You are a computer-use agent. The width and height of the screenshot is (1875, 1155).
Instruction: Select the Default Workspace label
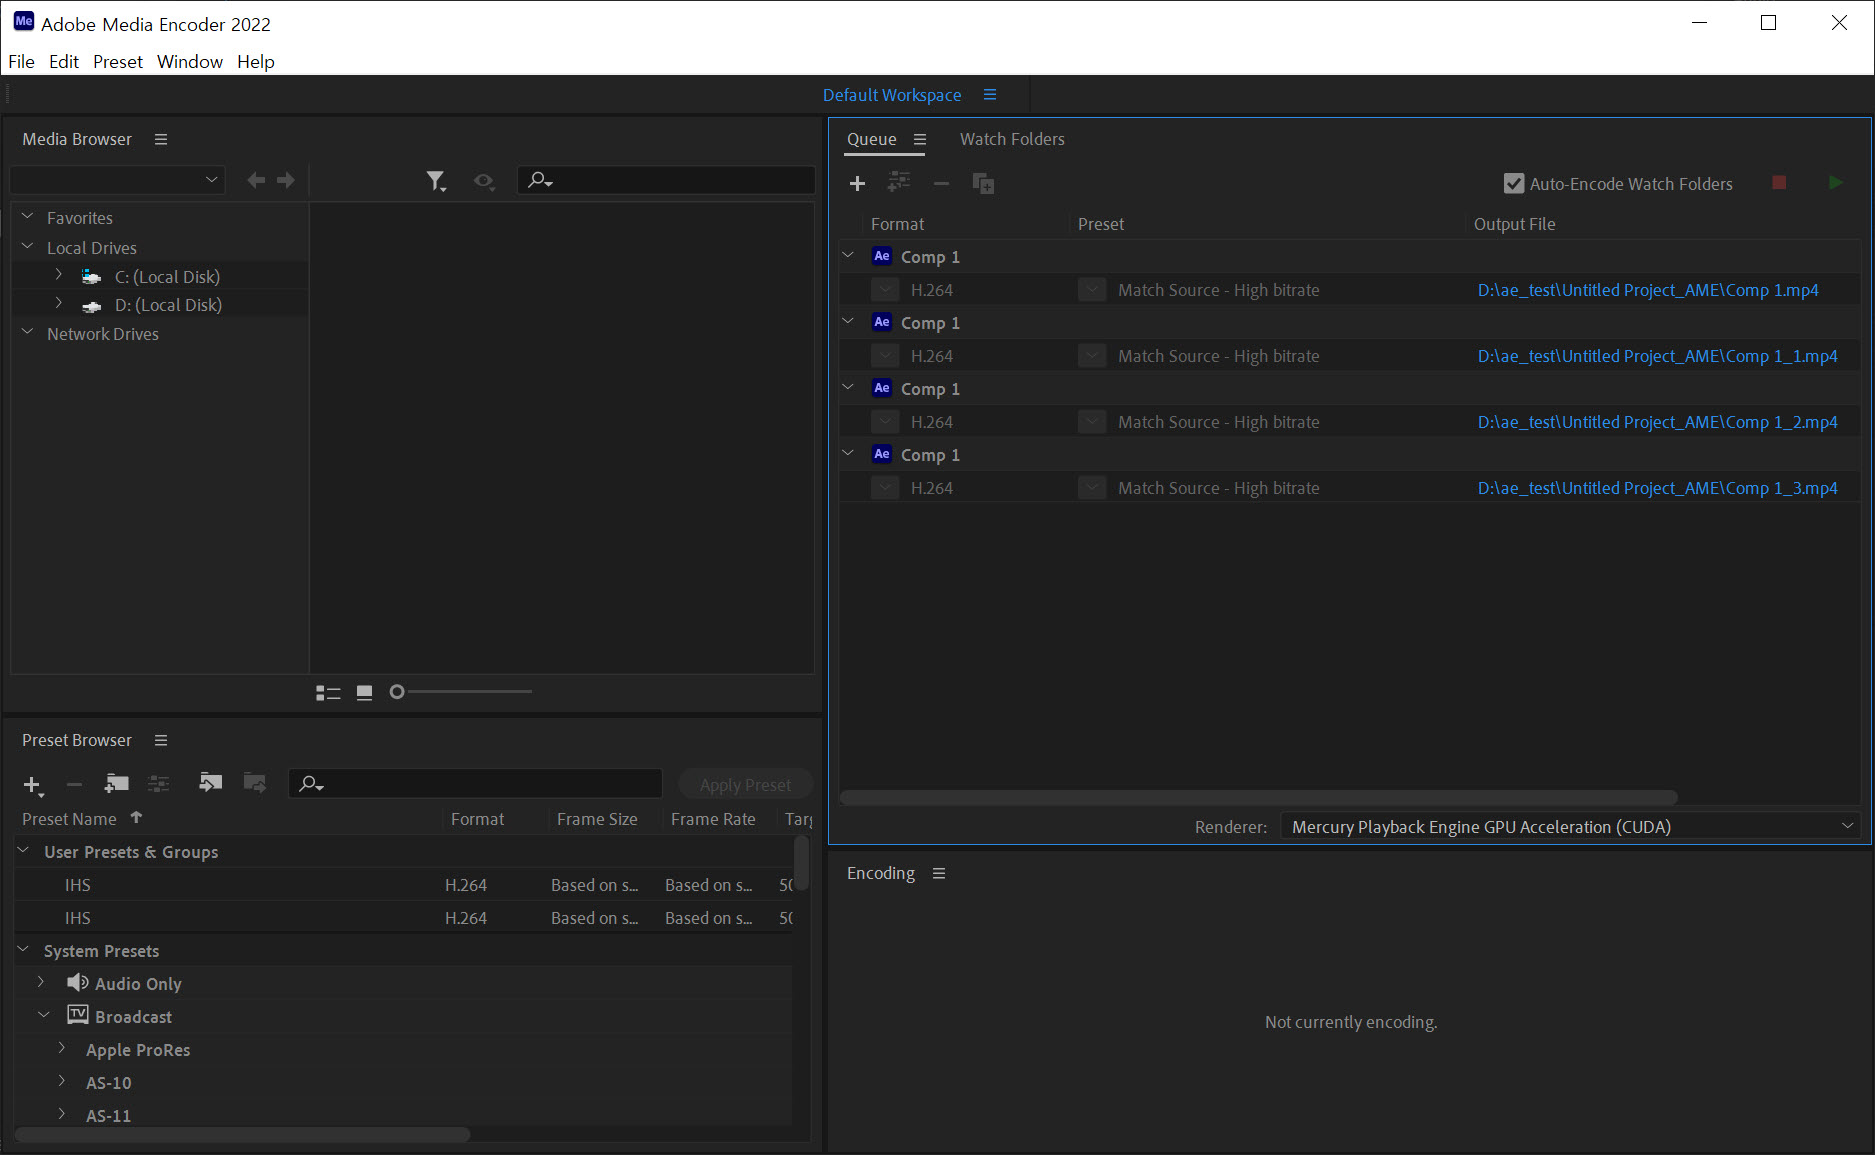point(892,95)
